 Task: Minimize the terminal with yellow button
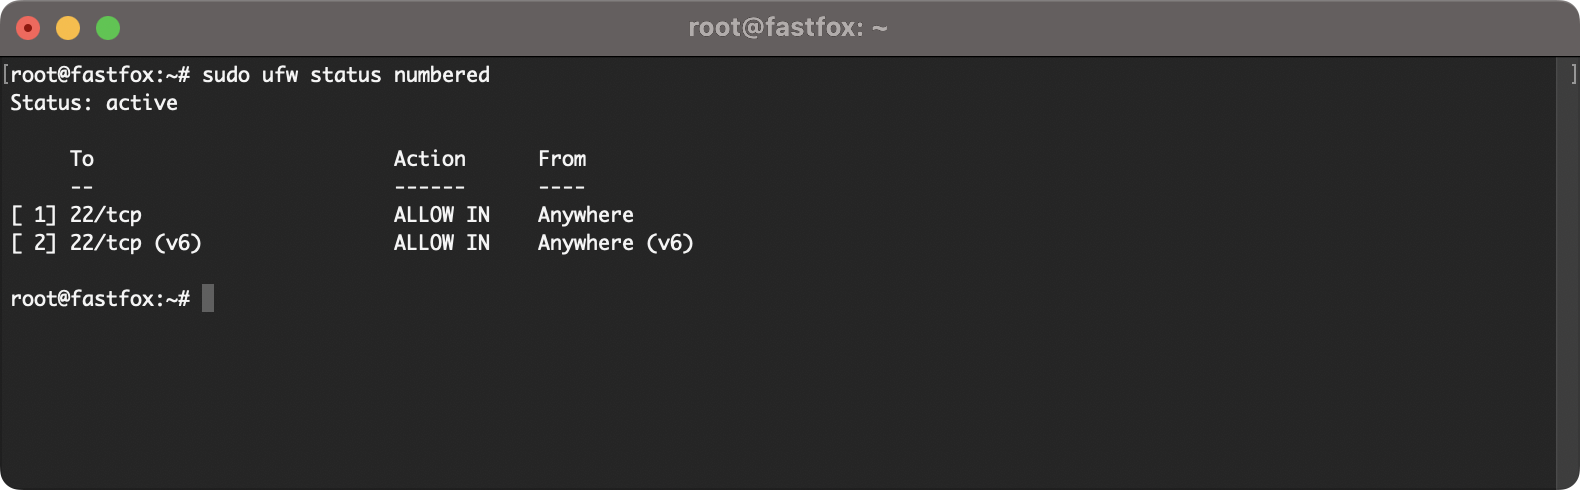(68, 28)
